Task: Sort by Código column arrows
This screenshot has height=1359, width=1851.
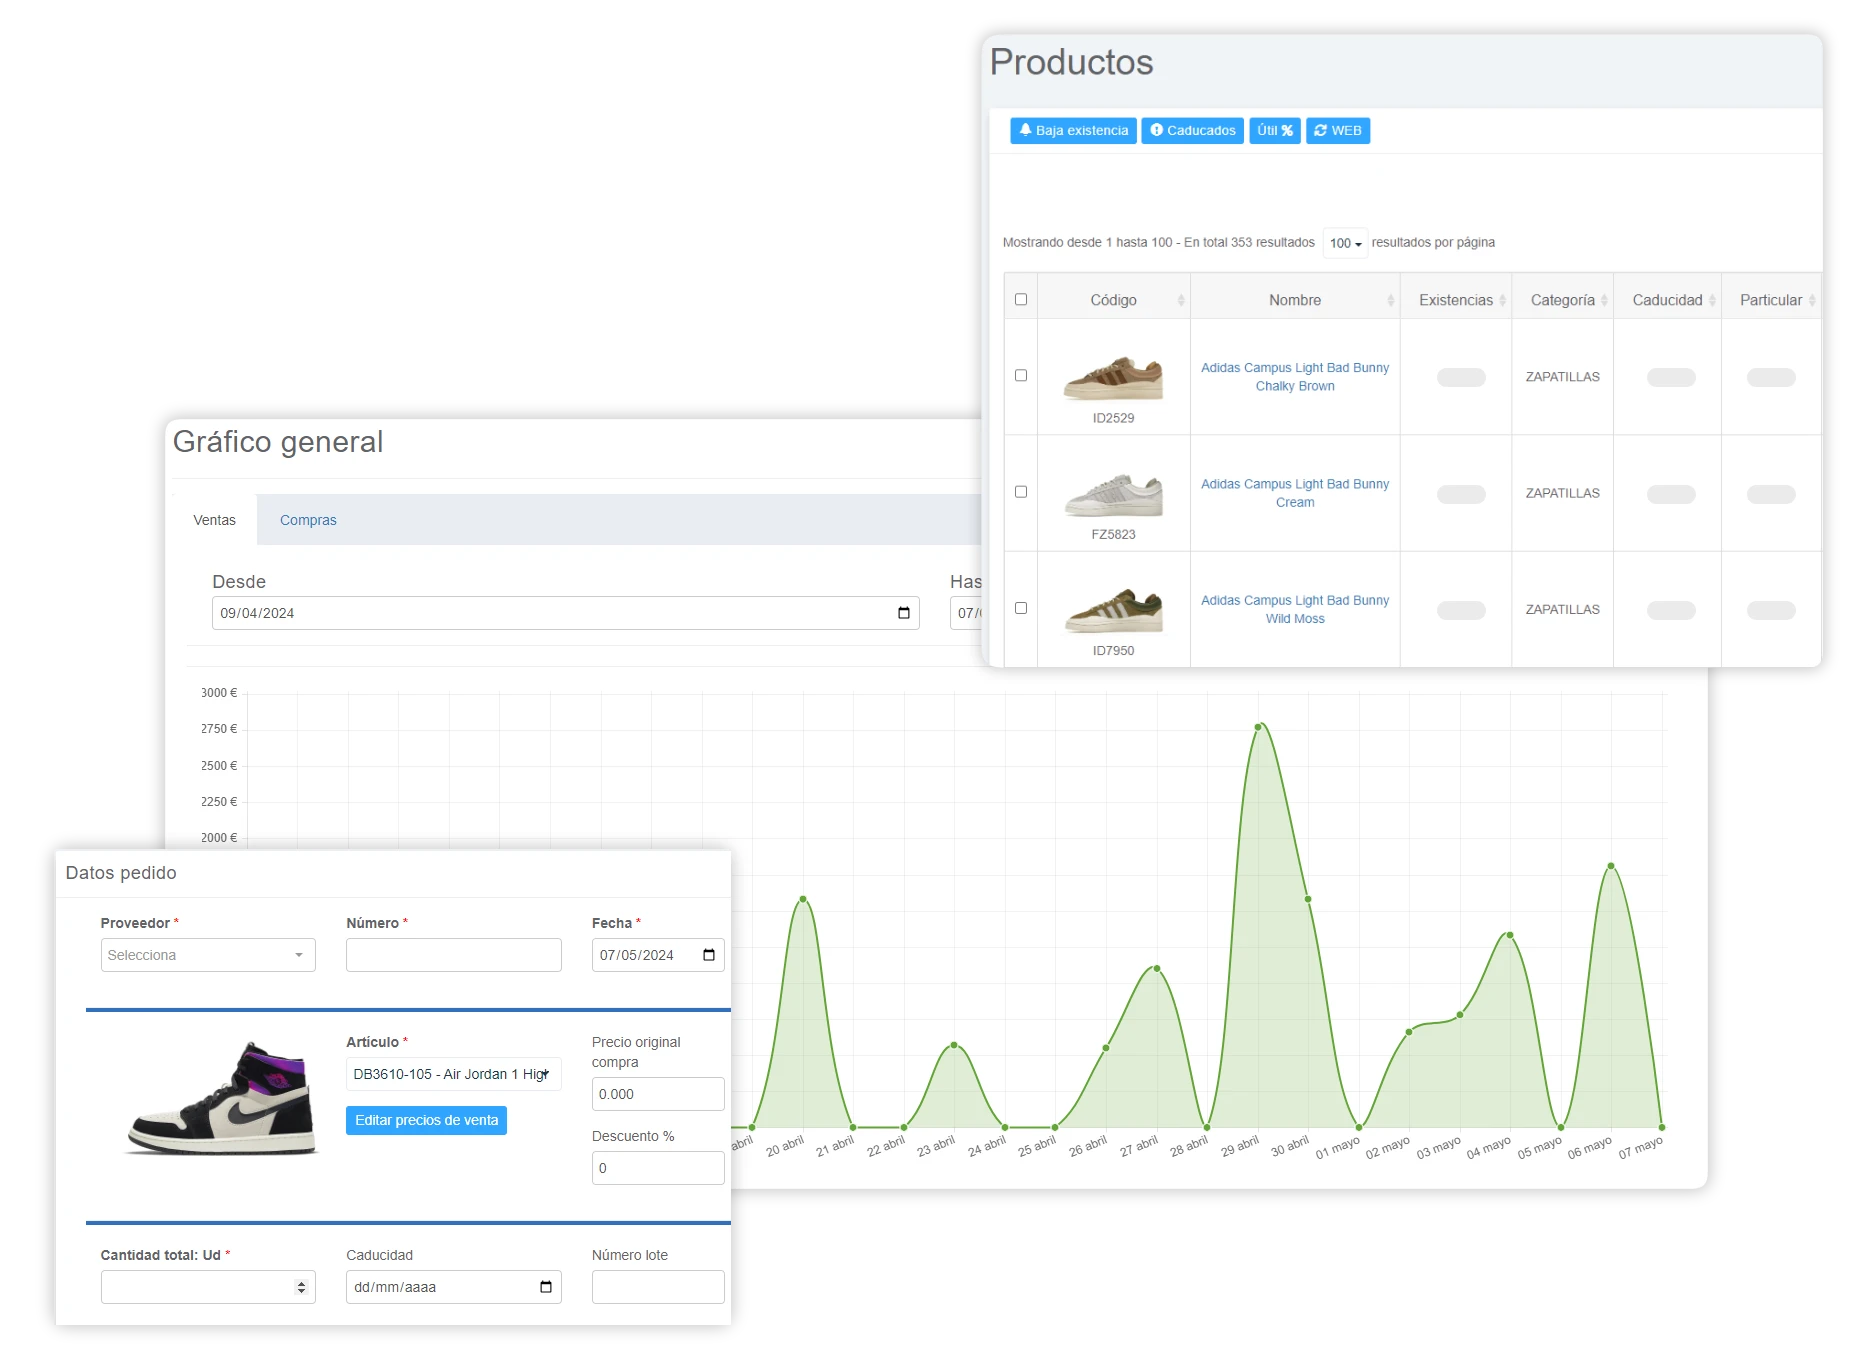Action: (1181, 300)
